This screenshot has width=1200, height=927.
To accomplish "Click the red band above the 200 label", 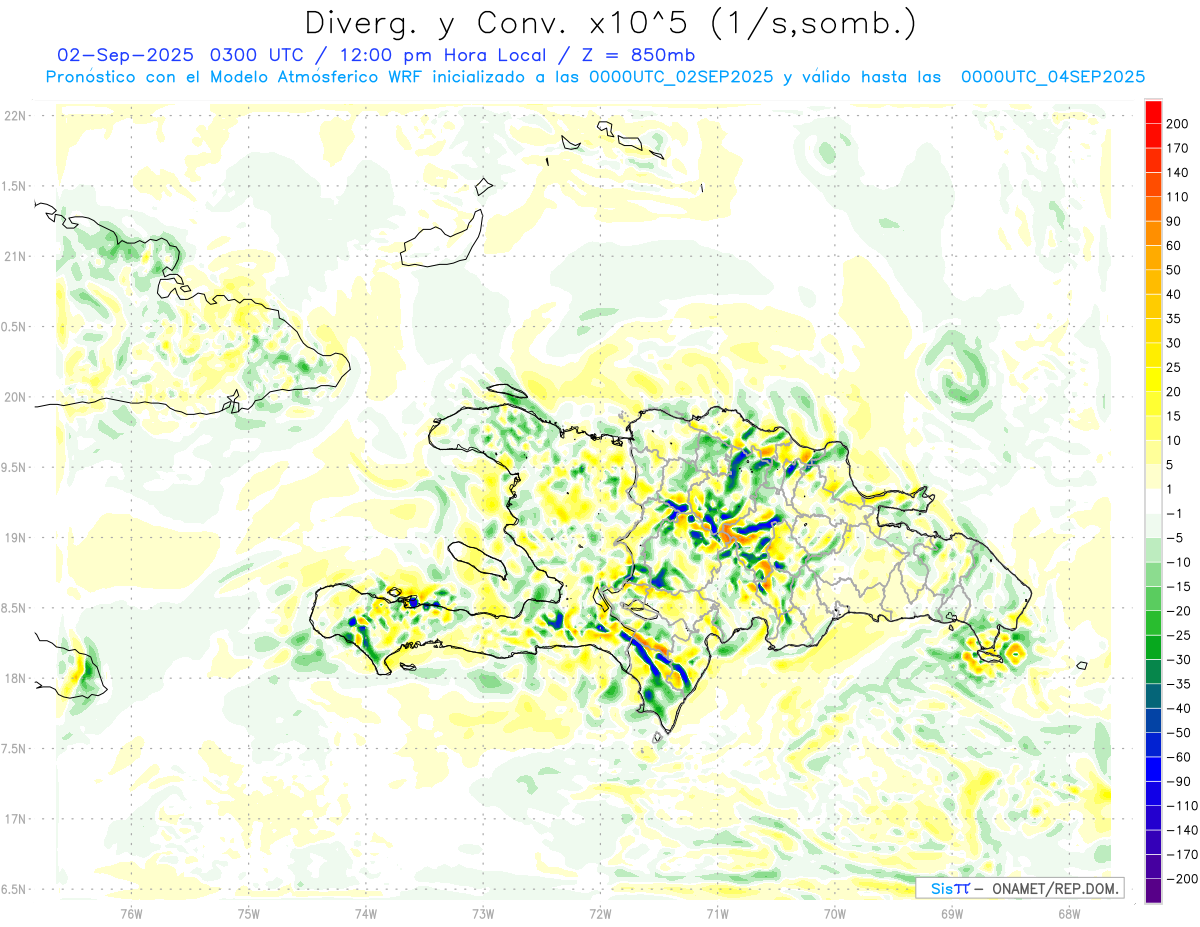I will 1153,112.
